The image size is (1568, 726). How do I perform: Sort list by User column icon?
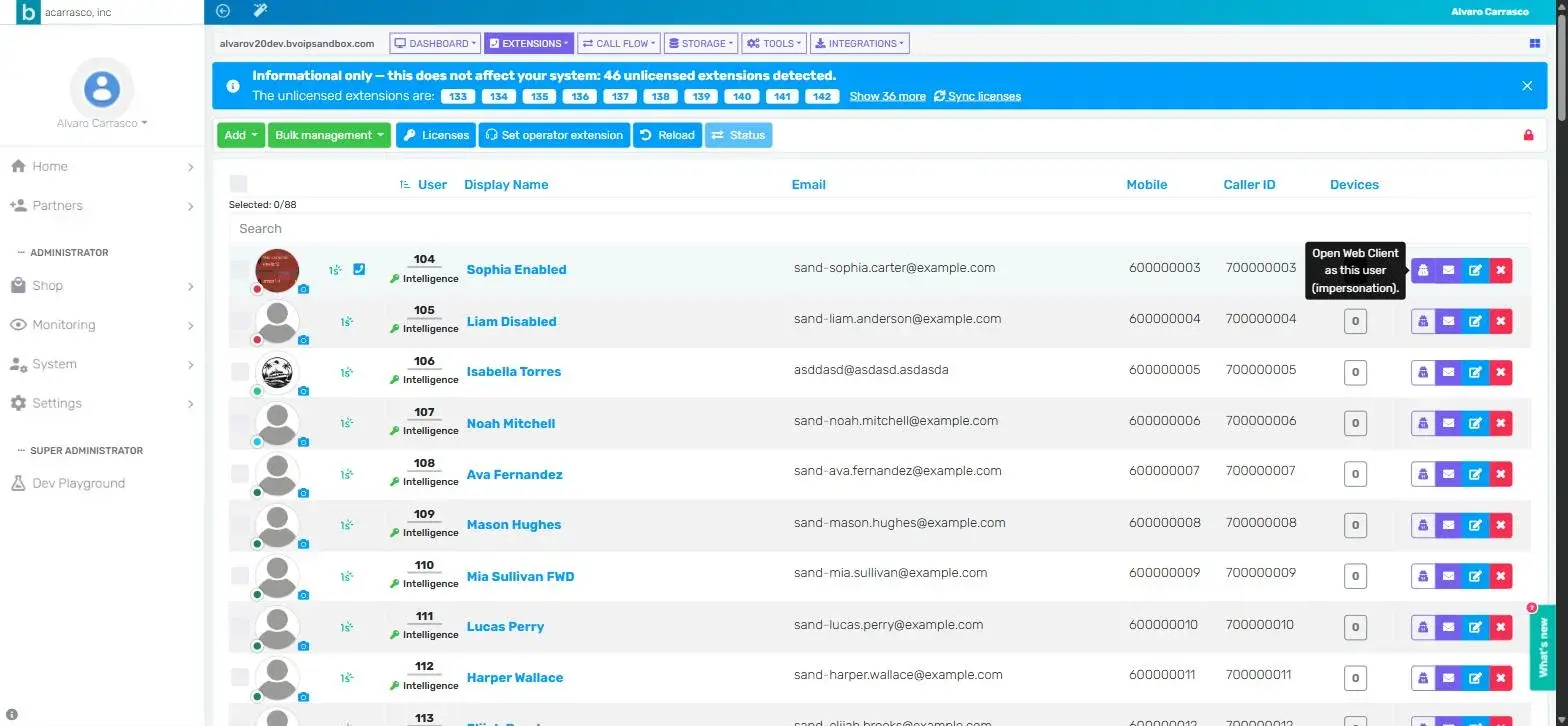(405, 185)
